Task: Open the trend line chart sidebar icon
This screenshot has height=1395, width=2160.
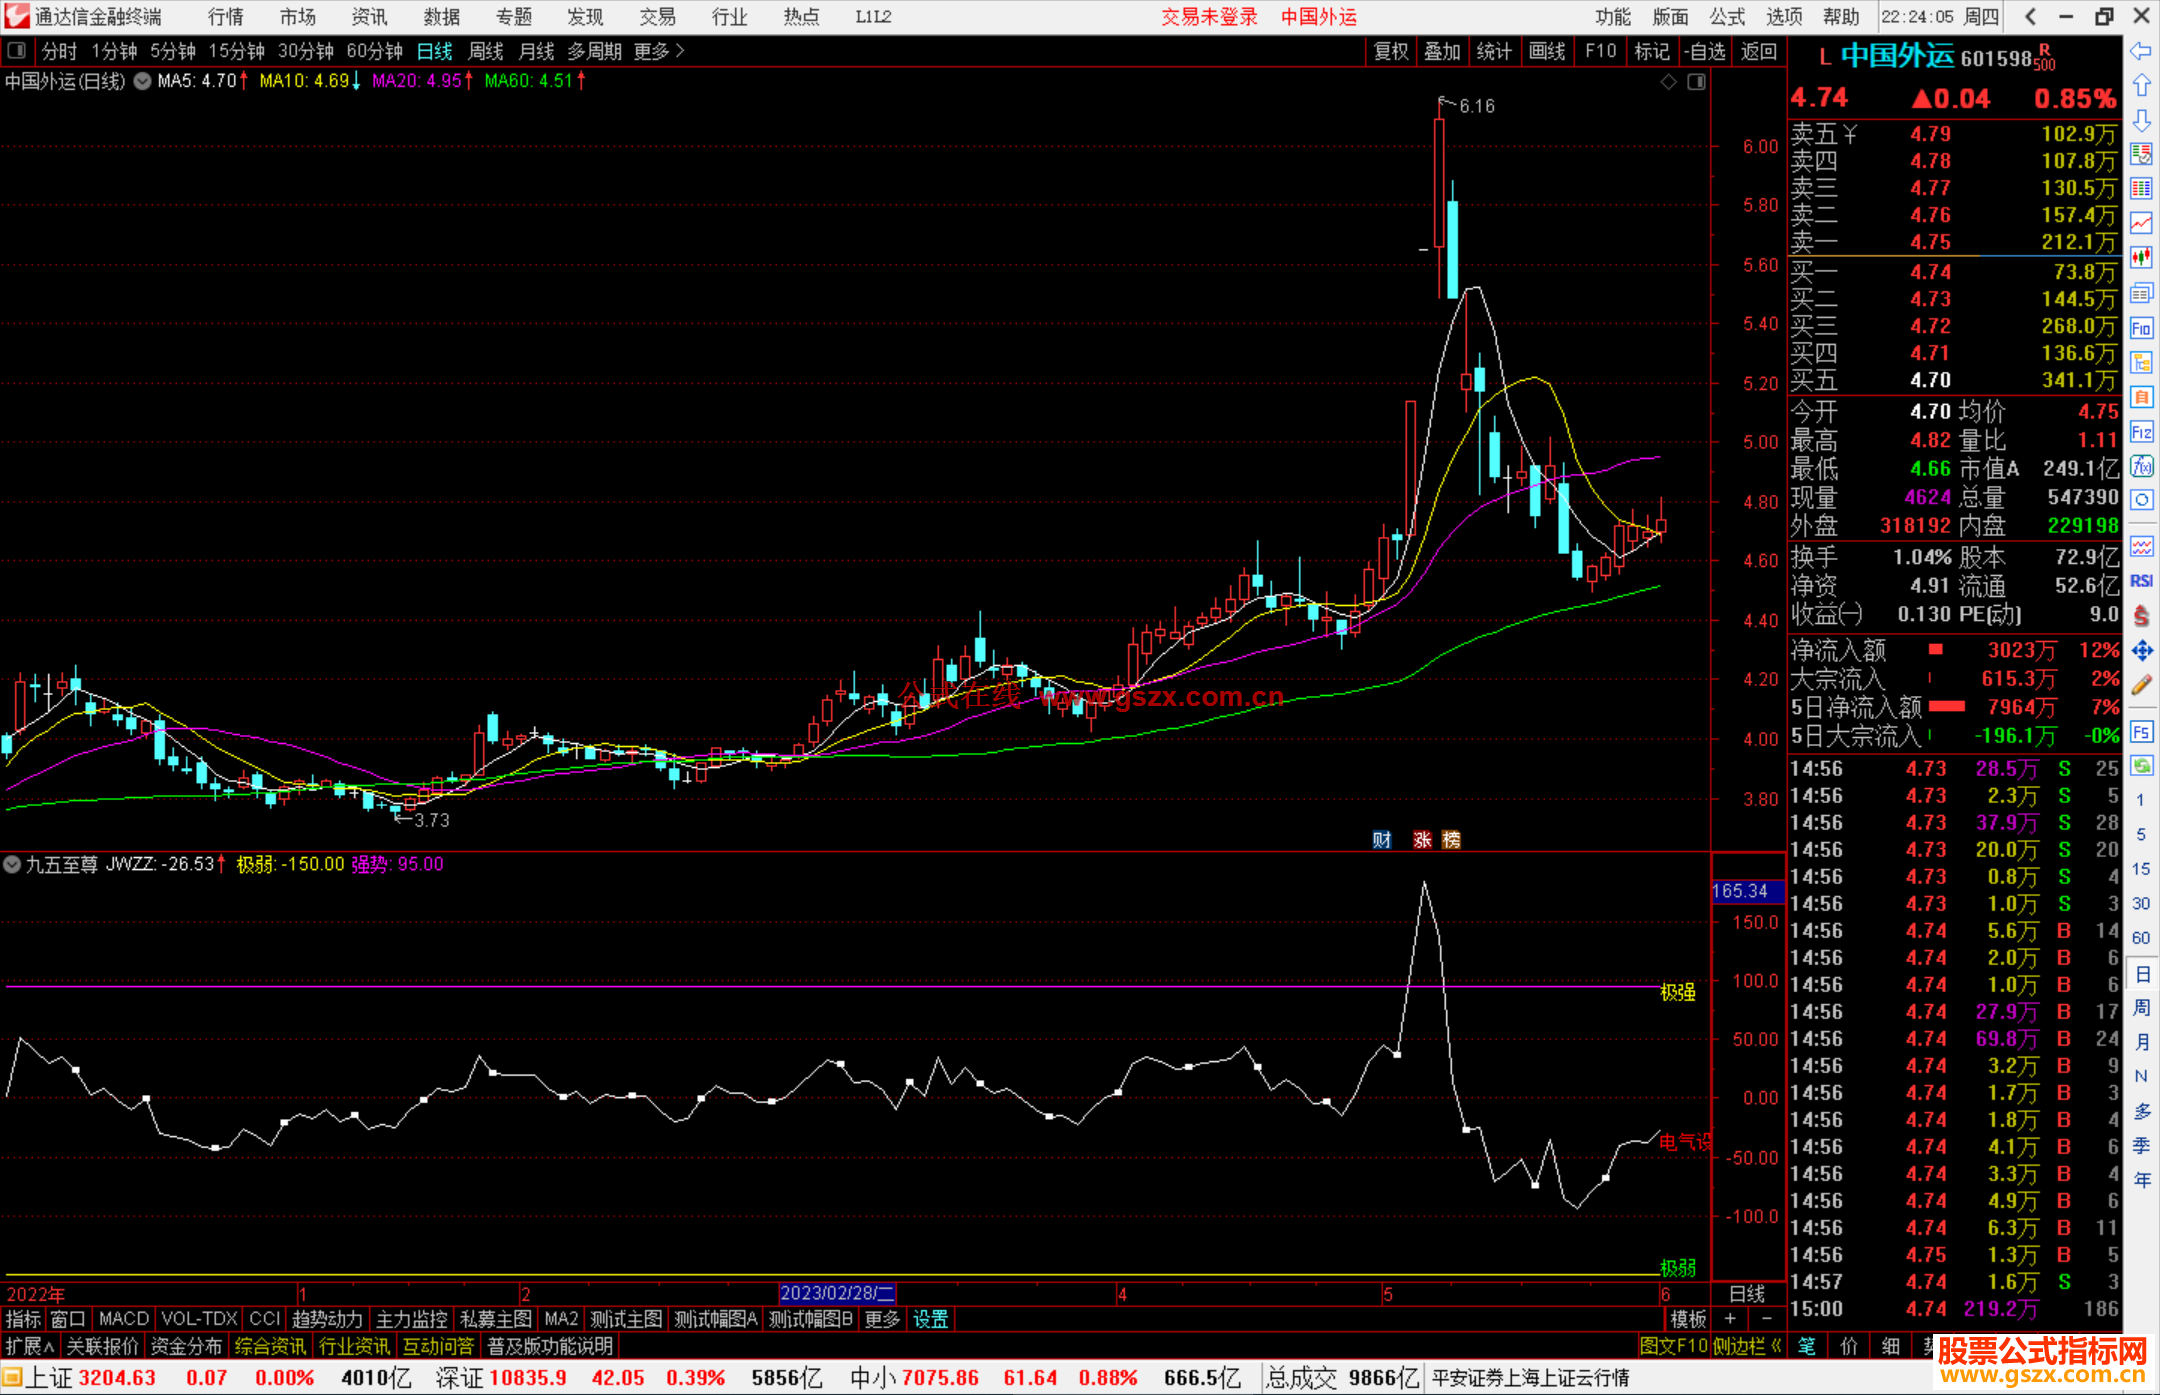Action: (x=2141, y=223)
